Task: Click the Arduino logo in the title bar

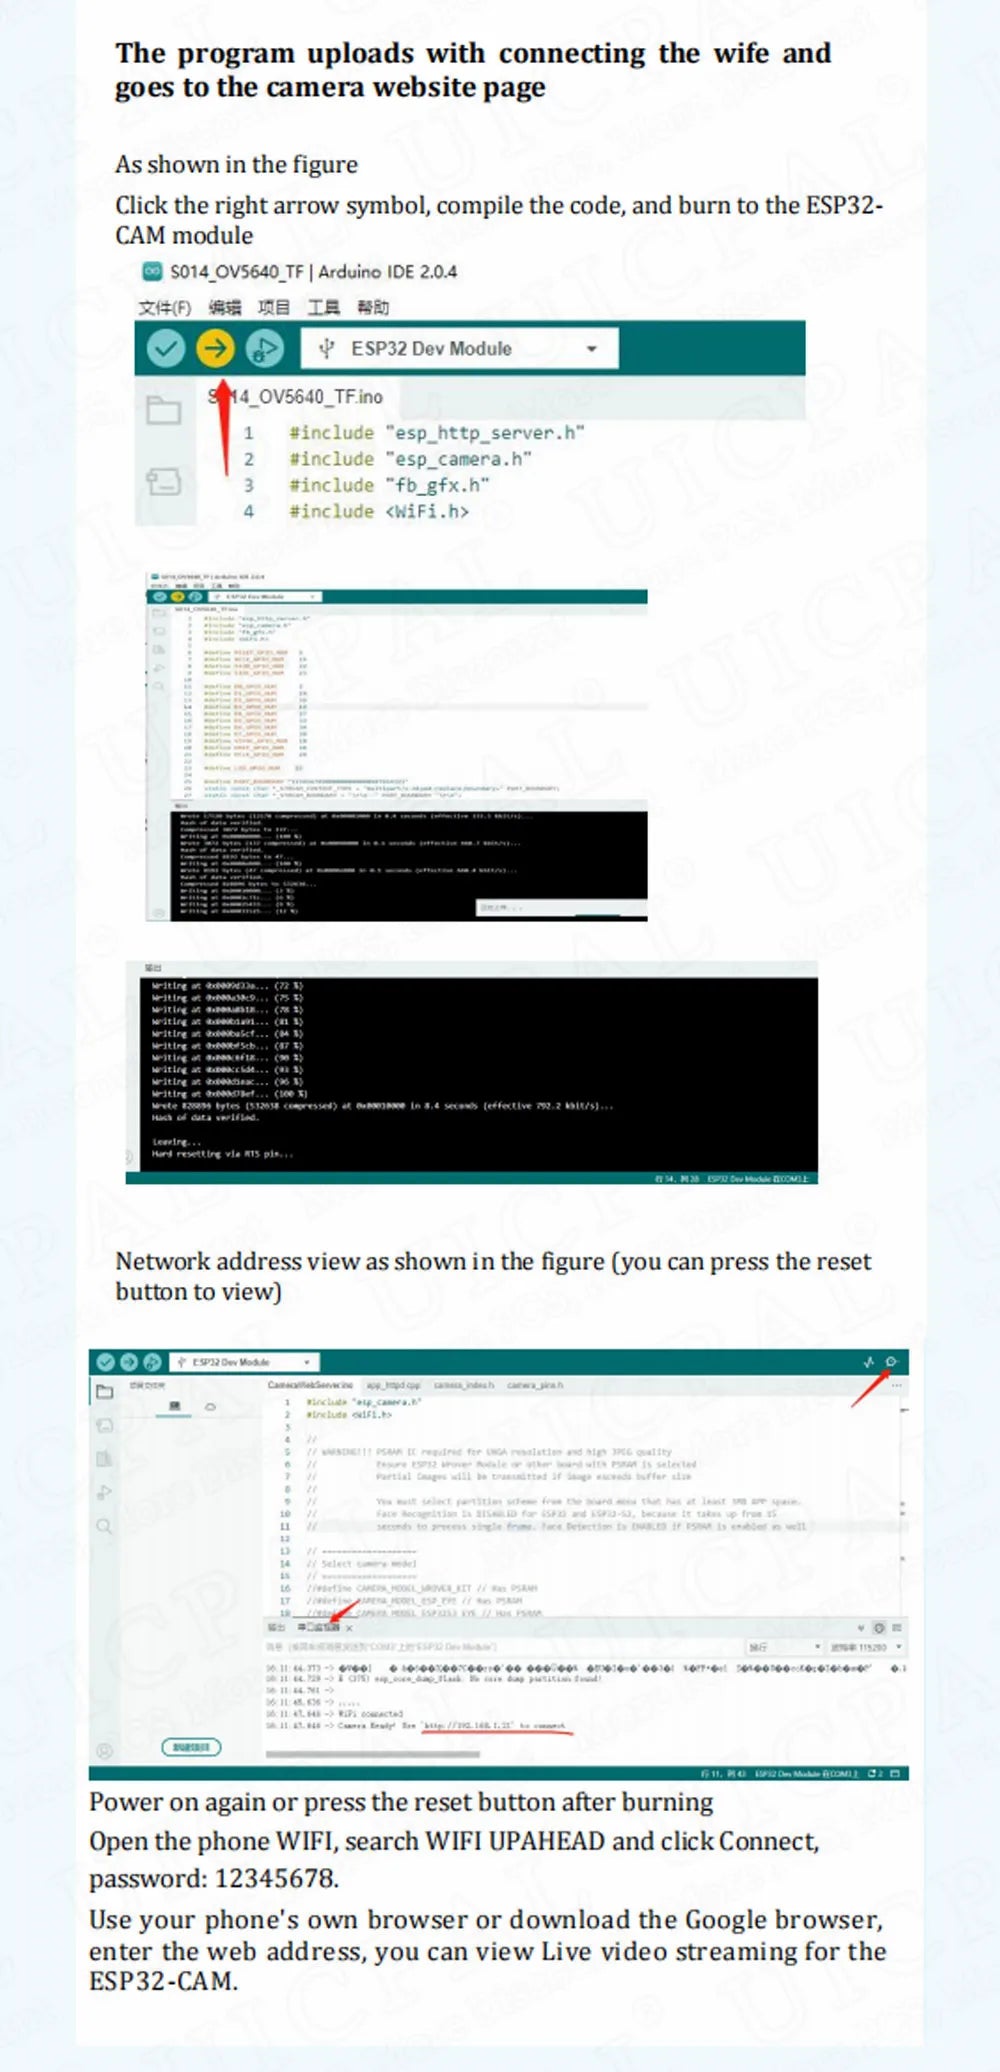Action: (x=152, y=271)
